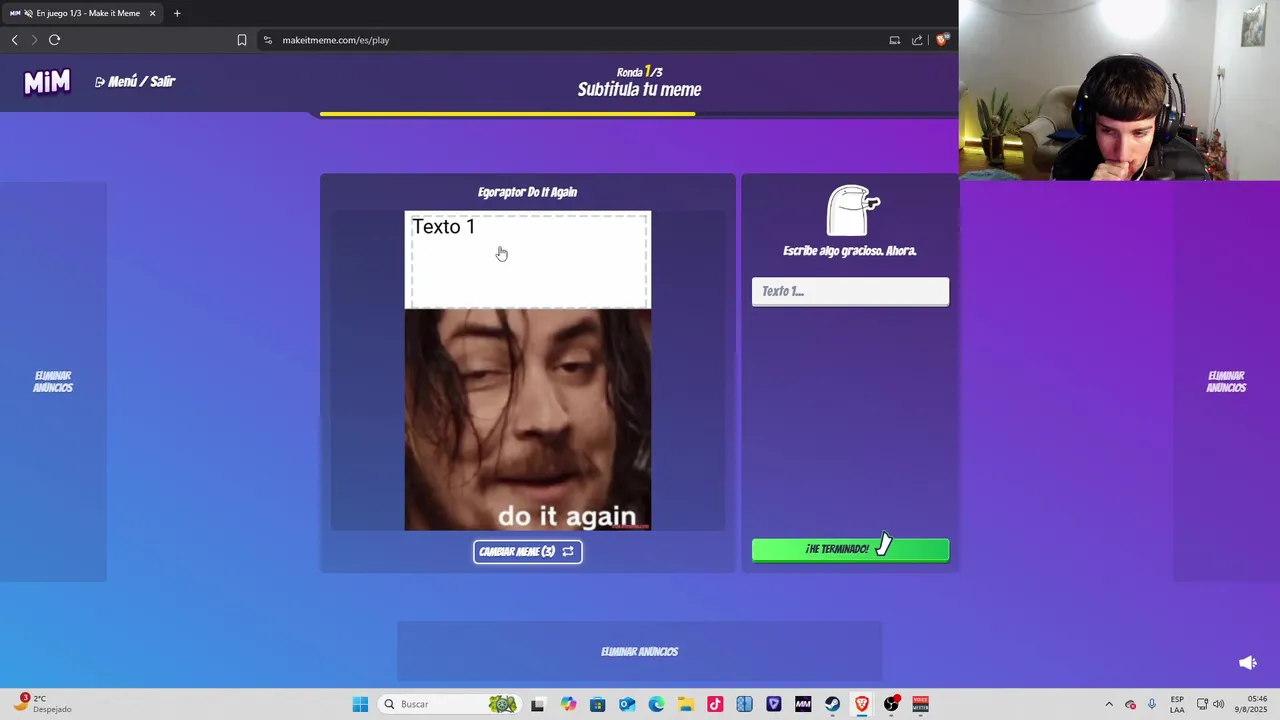Click the 'Subtitula tu meme' heading
The image size is (1280, 720).
click(639, 89)
